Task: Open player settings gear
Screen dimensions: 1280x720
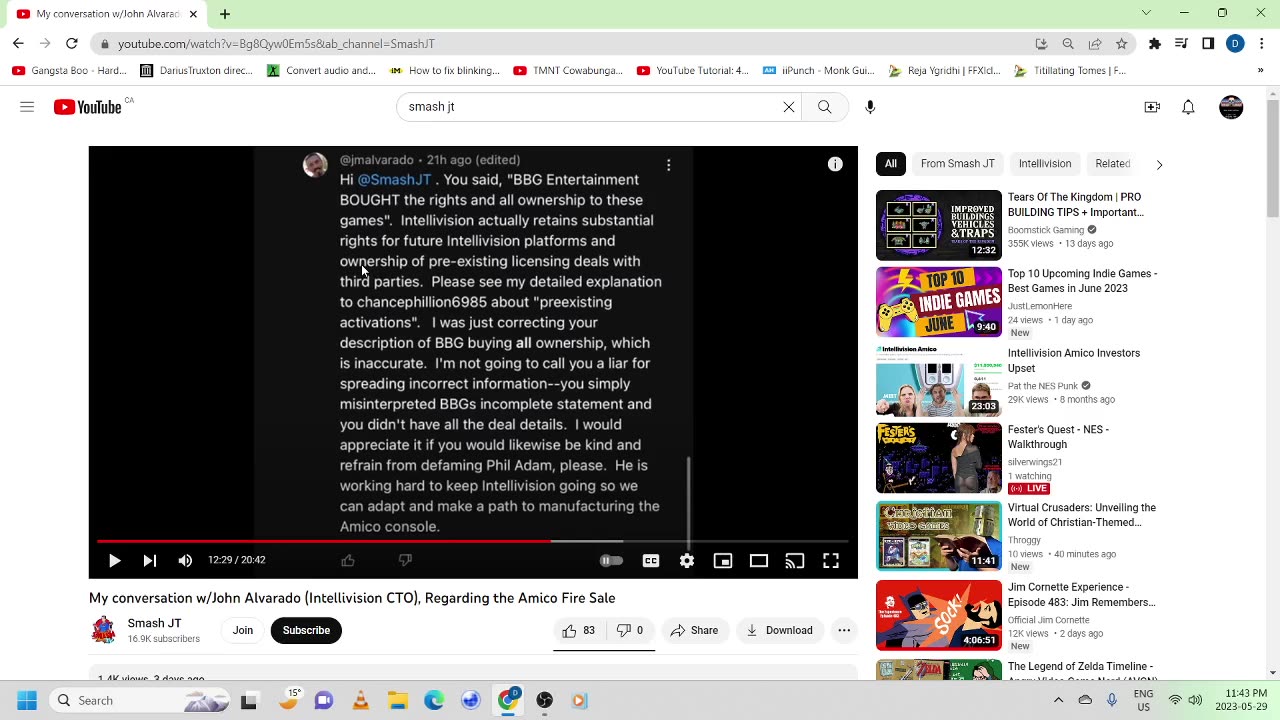Action: [687, 561]
